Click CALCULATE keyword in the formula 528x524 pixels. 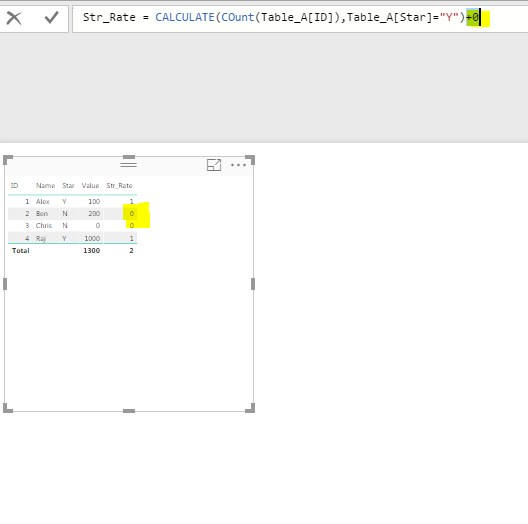[x=185, y=17]
